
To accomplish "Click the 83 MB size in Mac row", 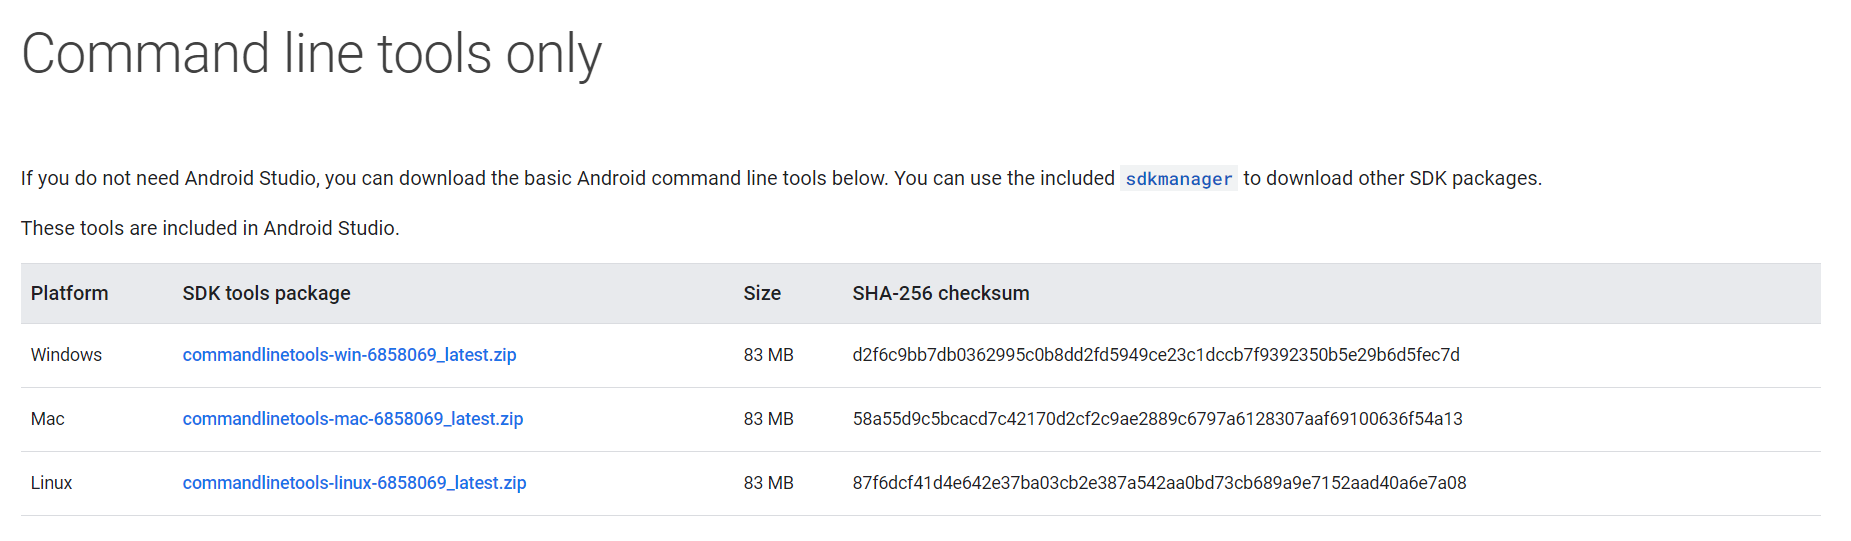I will click(768, 419).
